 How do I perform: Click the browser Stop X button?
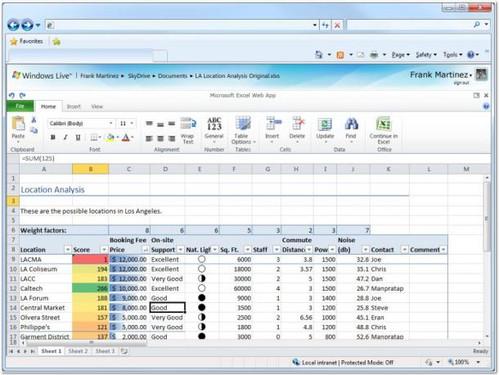tap(337, 25)
